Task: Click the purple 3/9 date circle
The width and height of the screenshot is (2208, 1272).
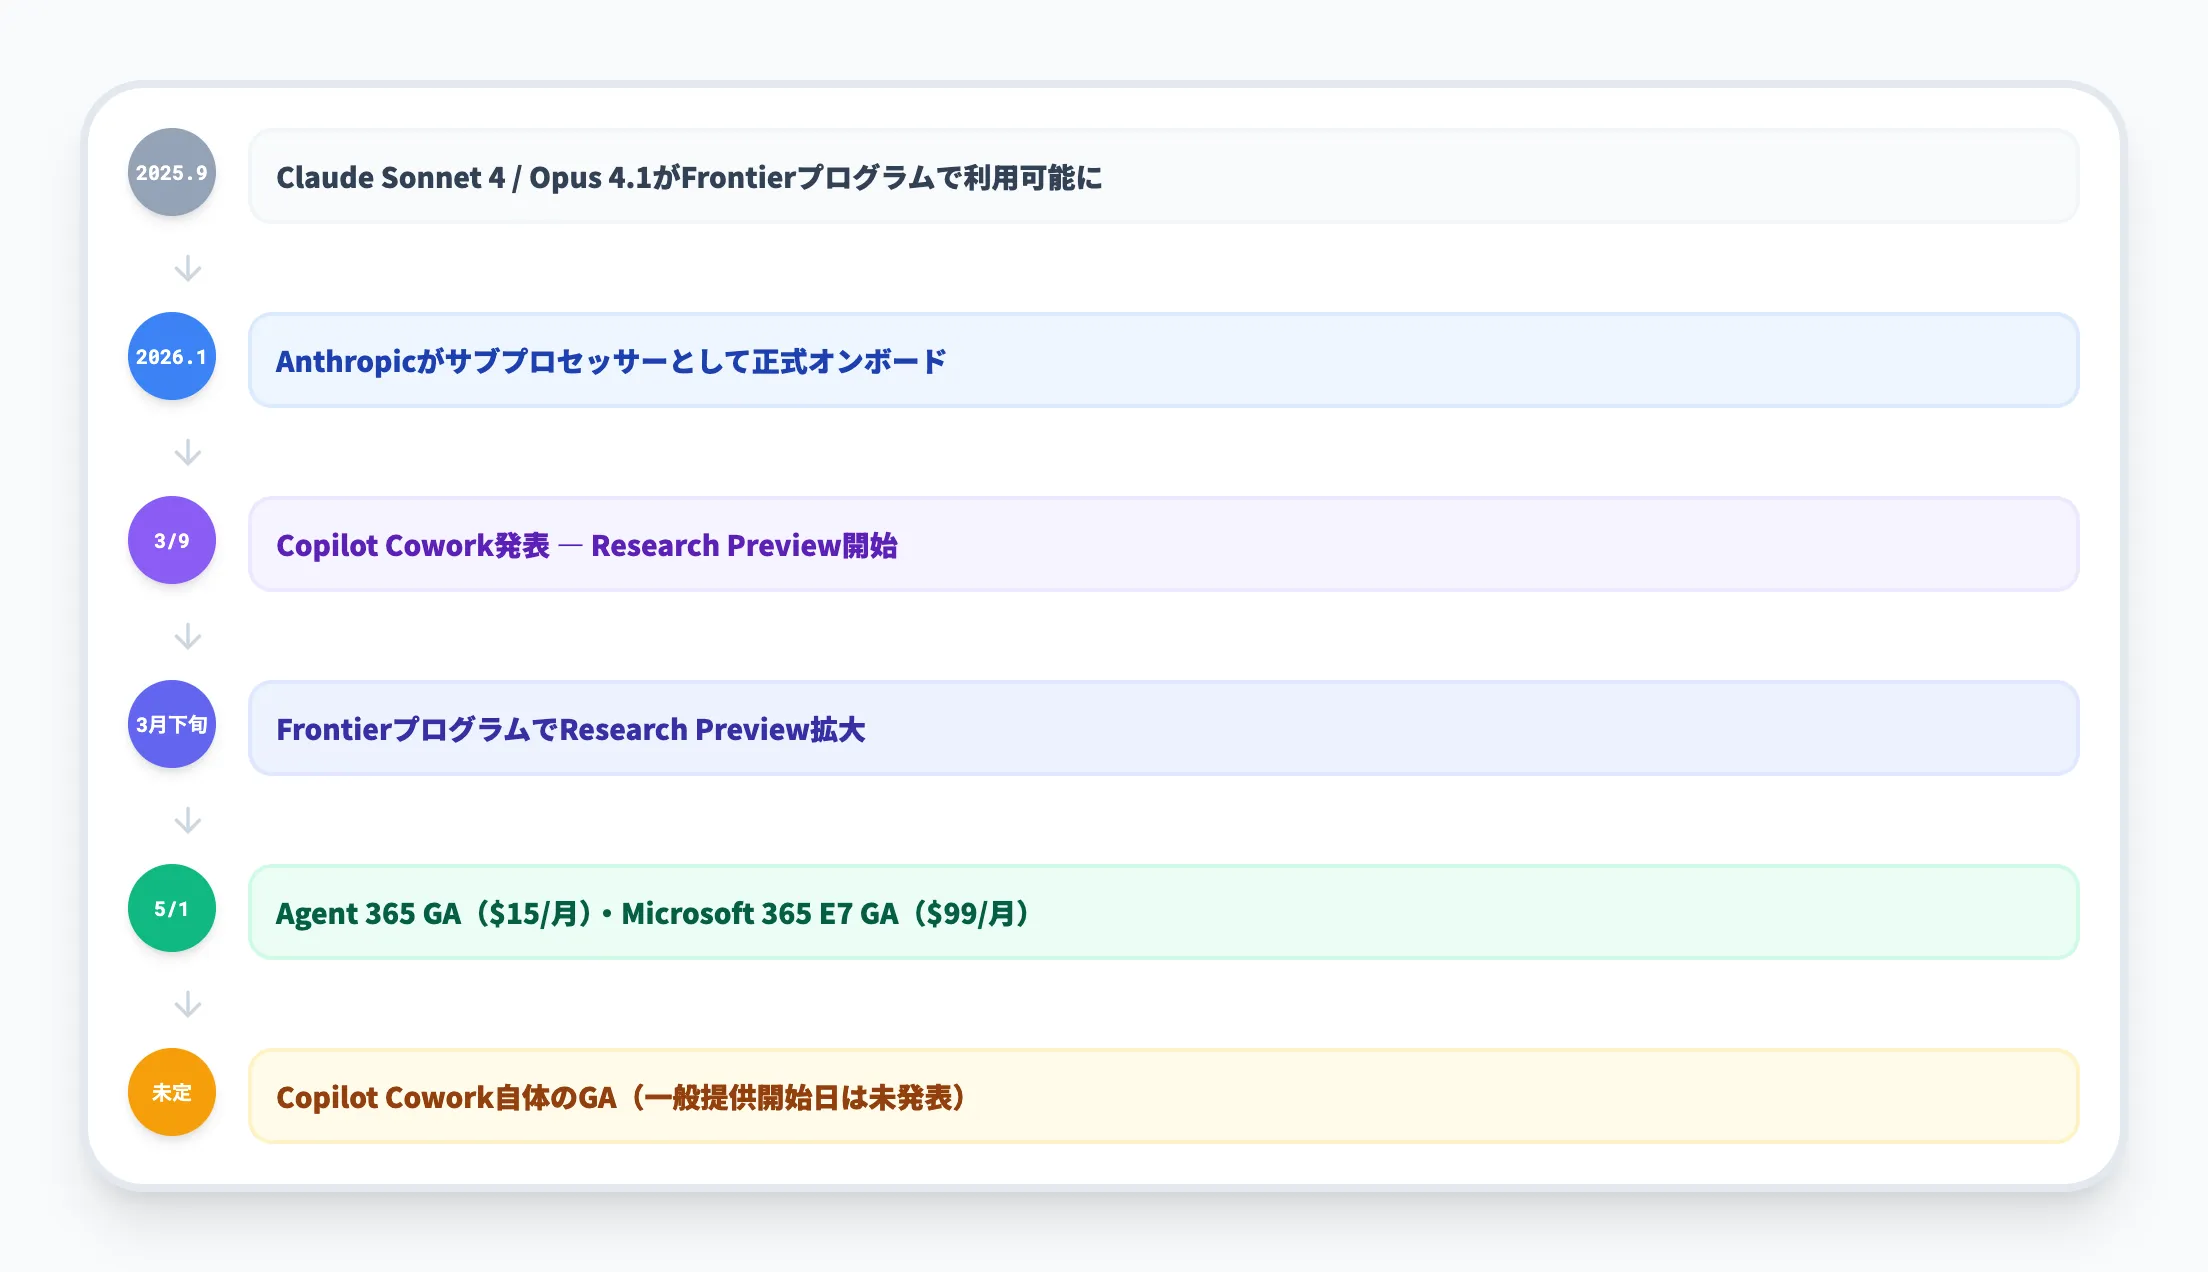Action: pyautogui.click(x=172, y=540)
